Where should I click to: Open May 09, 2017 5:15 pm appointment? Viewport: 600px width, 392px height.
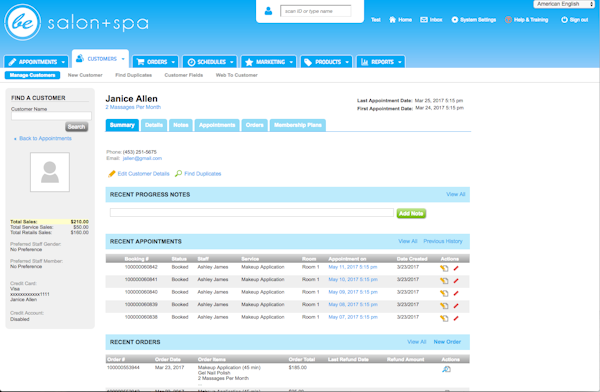[x=353, y=292]
